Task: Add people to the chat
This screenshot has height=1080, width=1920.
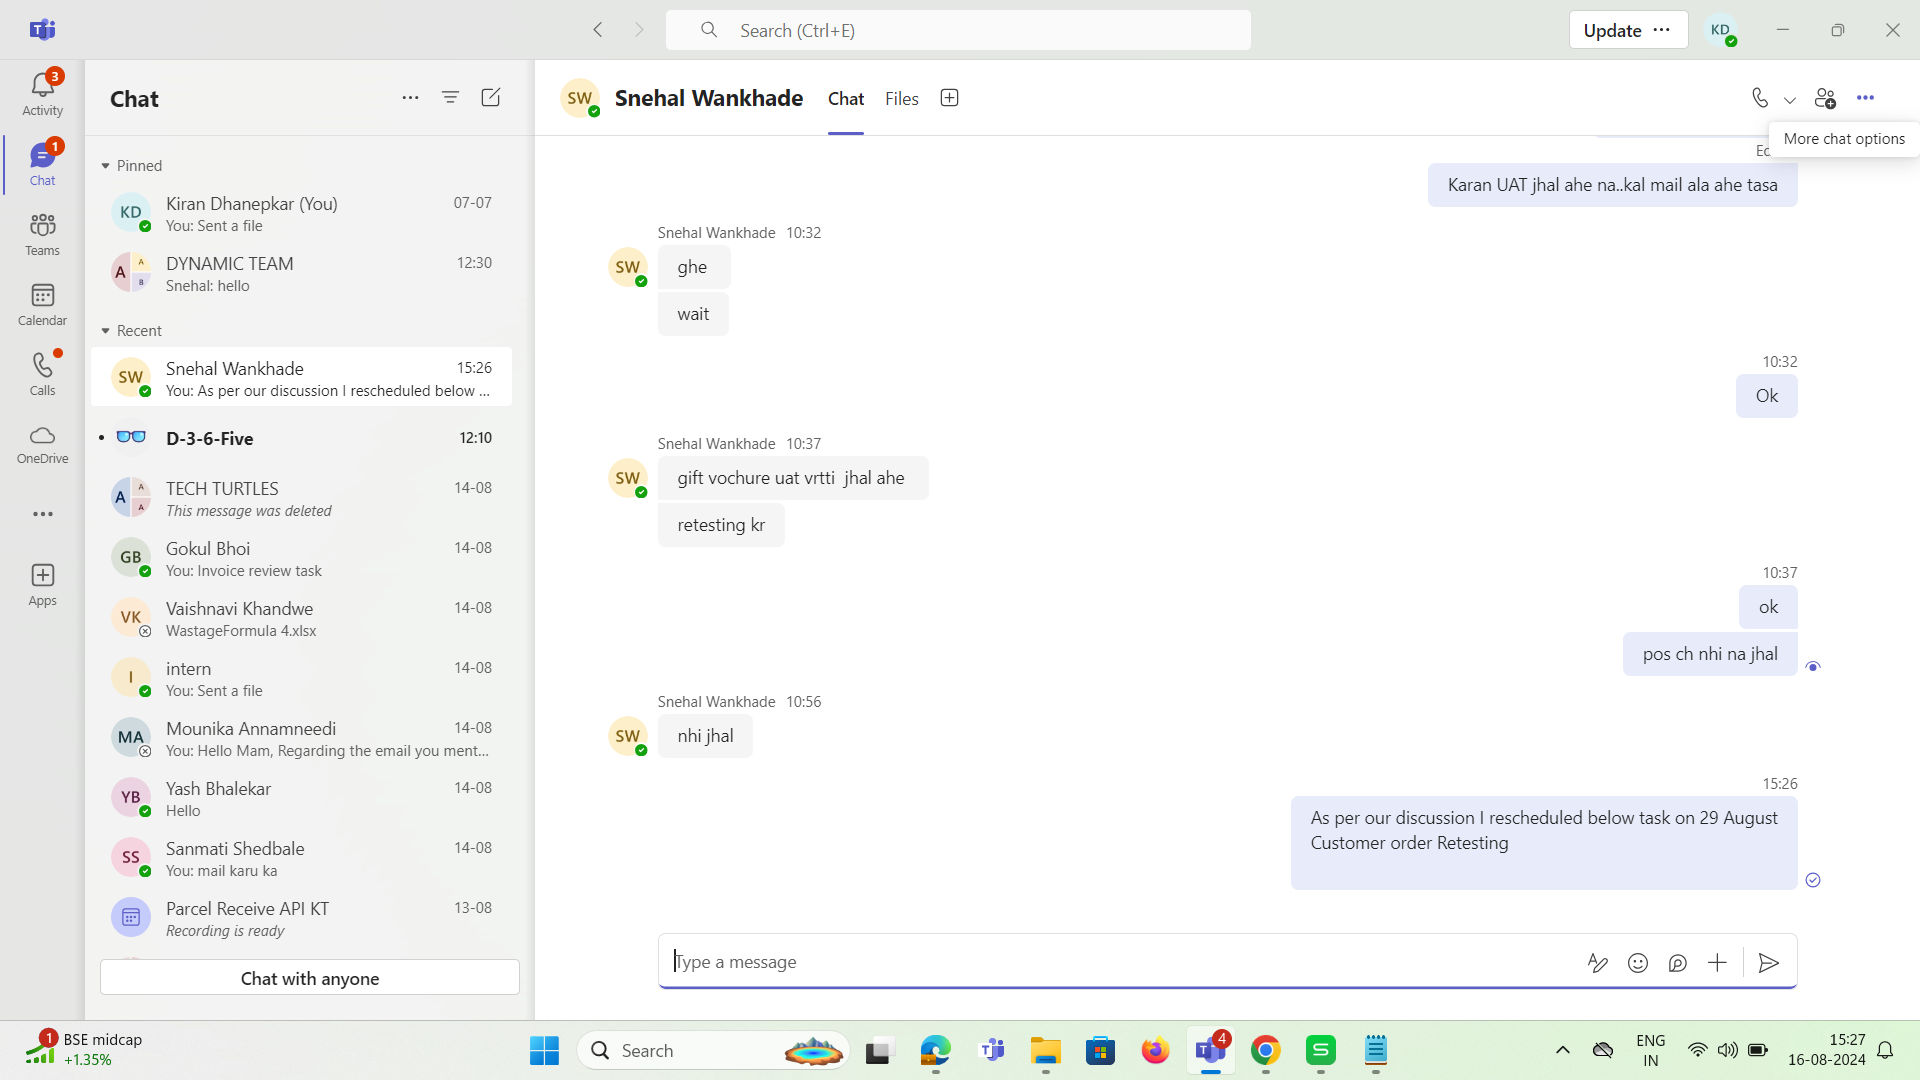Action: pos(1825,98)
